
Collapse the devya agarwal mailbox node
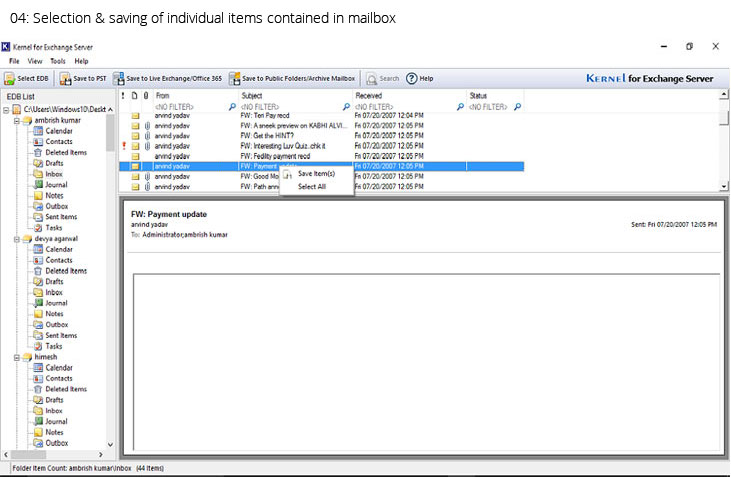coord(17,239)
